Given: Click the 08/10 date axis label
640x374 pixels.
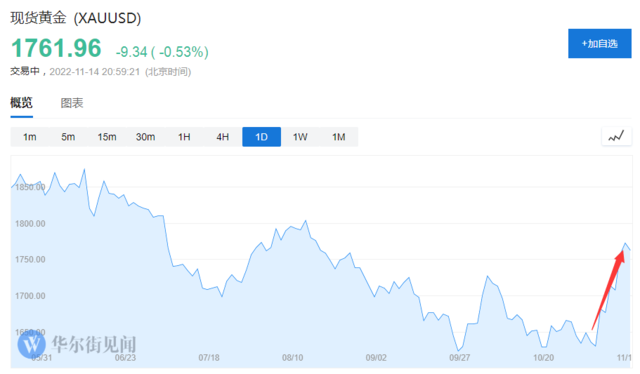Looking at the screenshot, I should [x=293, y=358].
